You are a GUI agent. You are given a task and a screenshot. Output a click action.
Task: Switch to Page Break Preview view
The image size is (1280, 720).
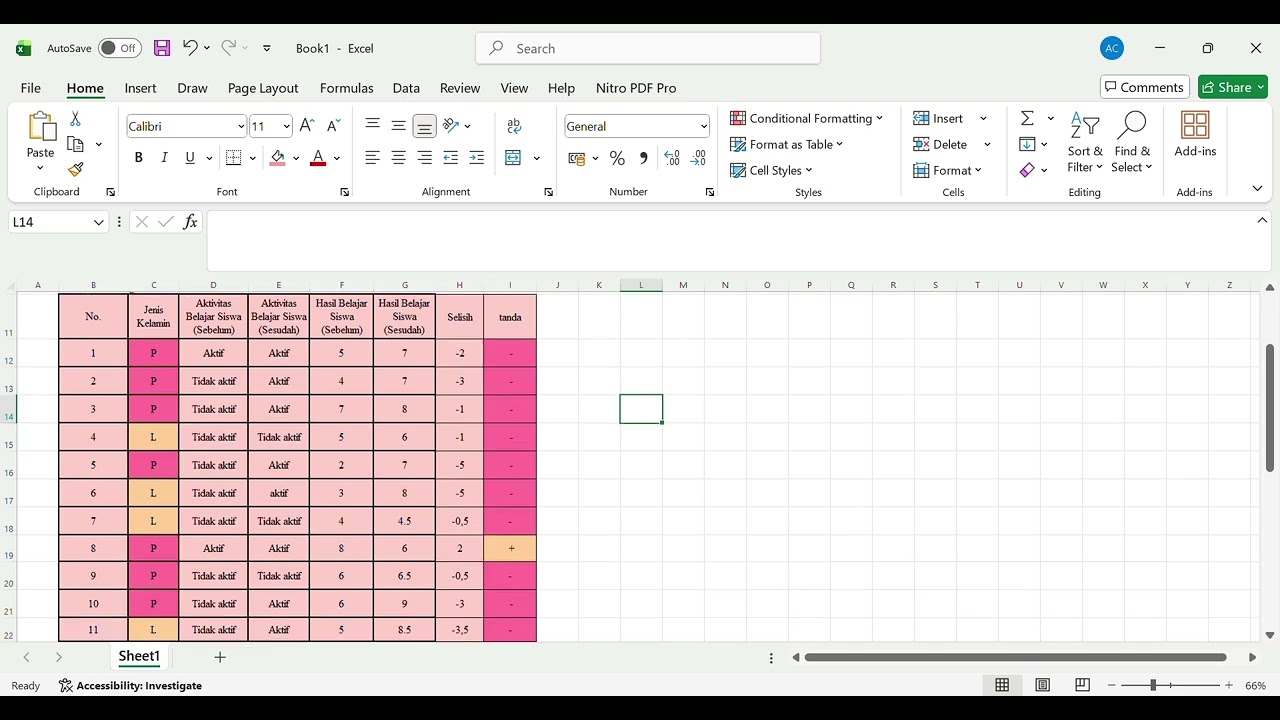[x=1082, y=685]
